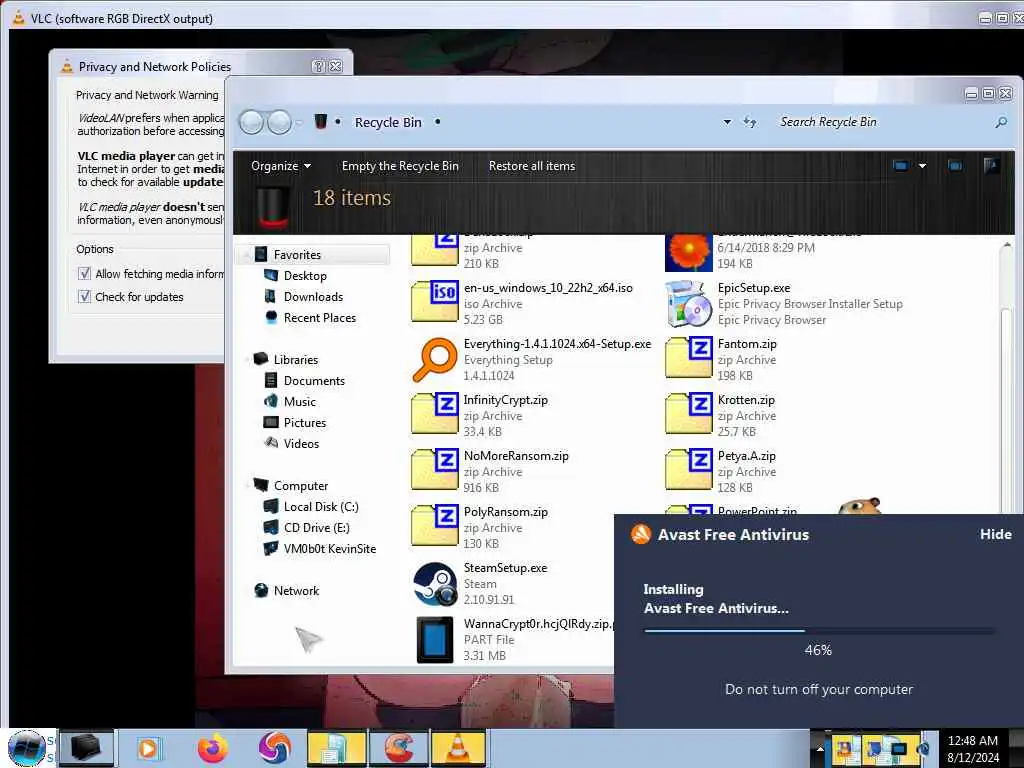The height and width of the screenshot is (768, 1024).
Task: Click the VLC cone taskbar button
Action: pyautogui.click(x=459, y=748)
